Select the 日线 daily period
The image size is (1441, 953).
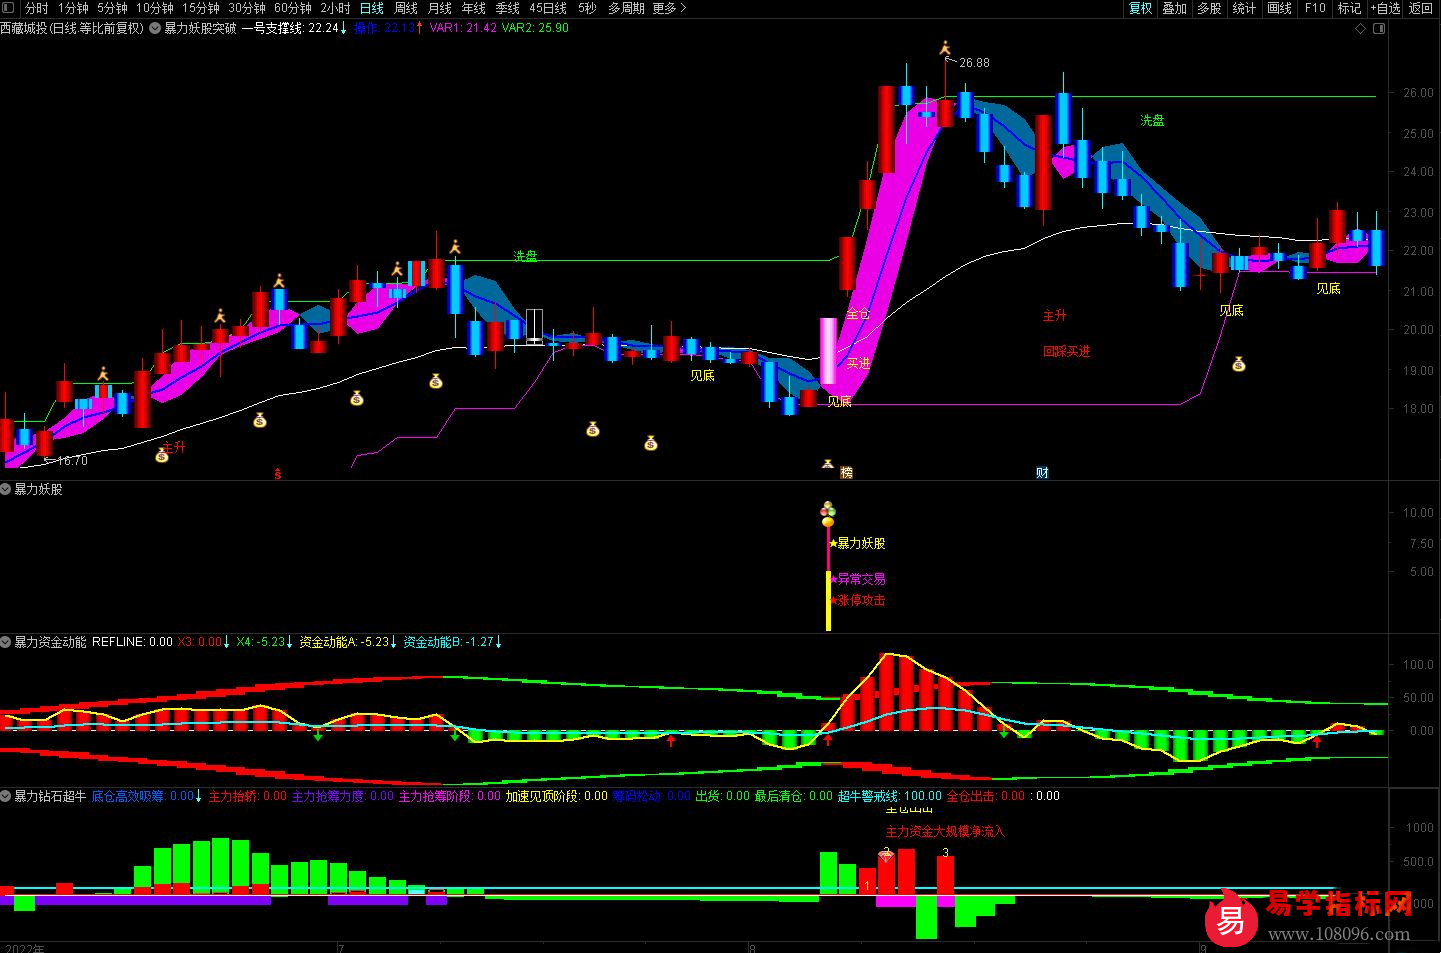(x=372, y=8)
